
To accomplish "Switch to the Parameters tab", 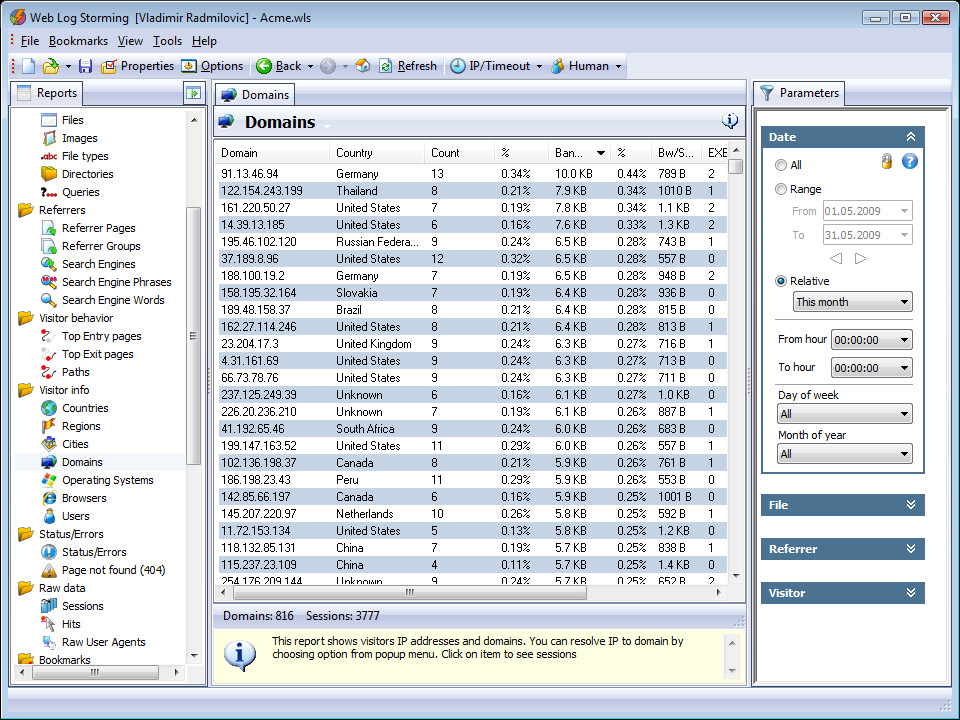I will tap(799, 93).
